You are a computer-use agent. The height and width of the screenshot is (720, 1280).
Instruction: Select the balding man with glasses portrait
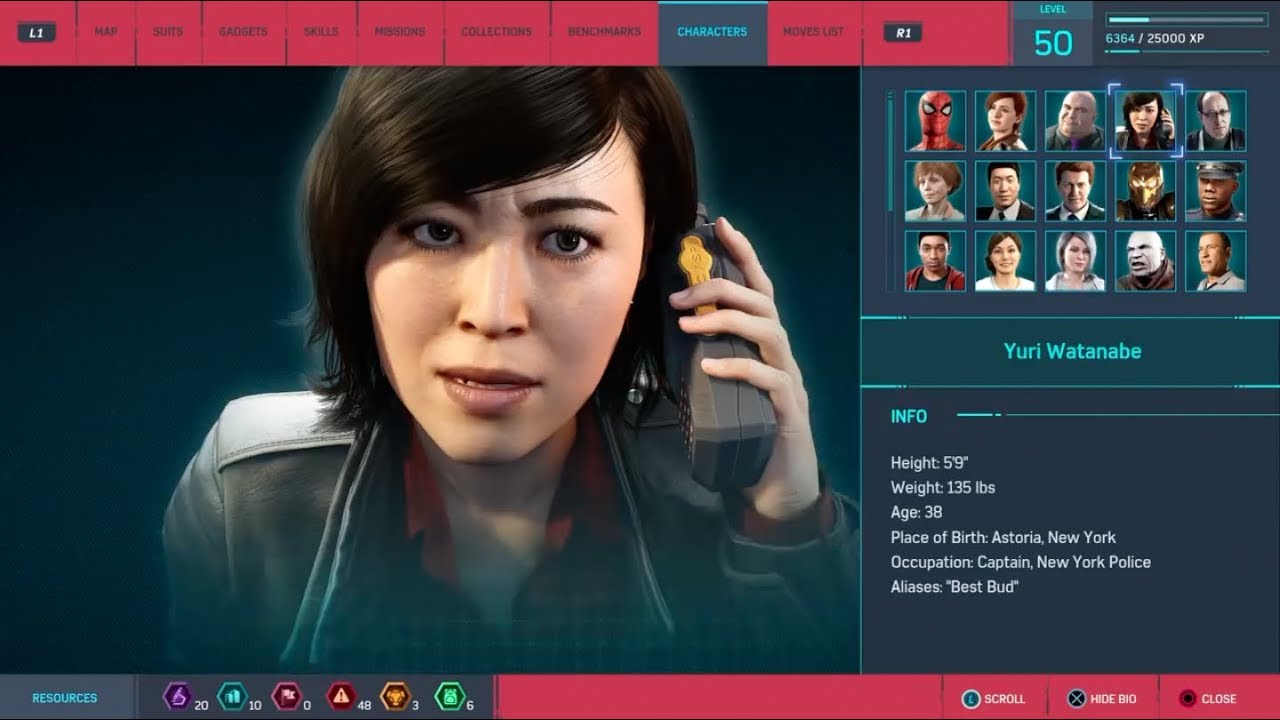click(1215, 121)
